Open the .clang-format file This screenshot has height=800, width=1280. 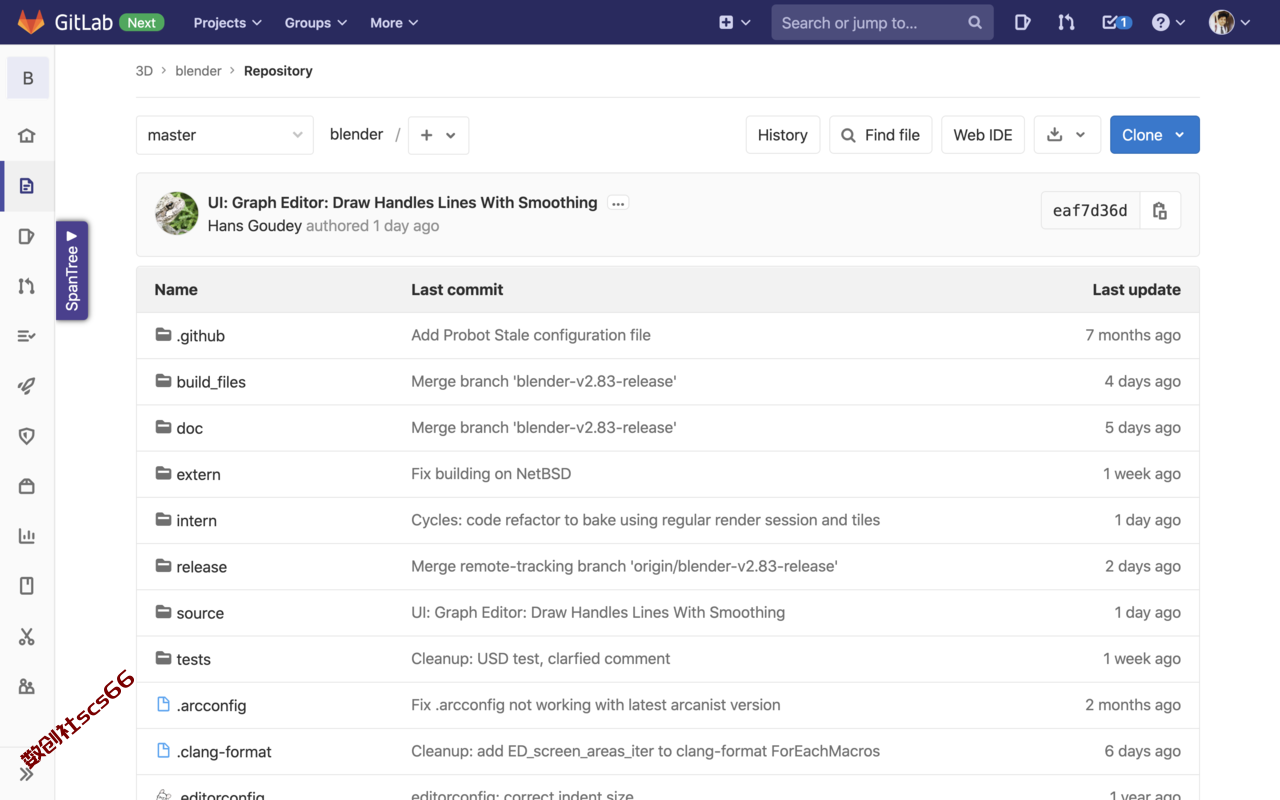pyautogui.click(x=224, y=752)
